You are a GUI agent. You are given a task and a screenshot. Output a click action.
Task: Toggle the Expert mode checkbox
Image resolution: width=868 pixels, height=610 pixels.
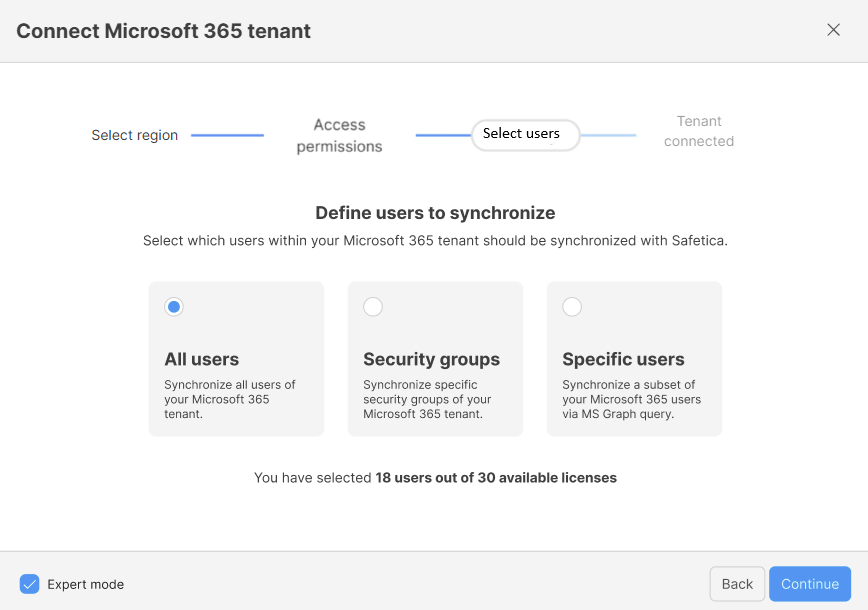coord(30,584)
